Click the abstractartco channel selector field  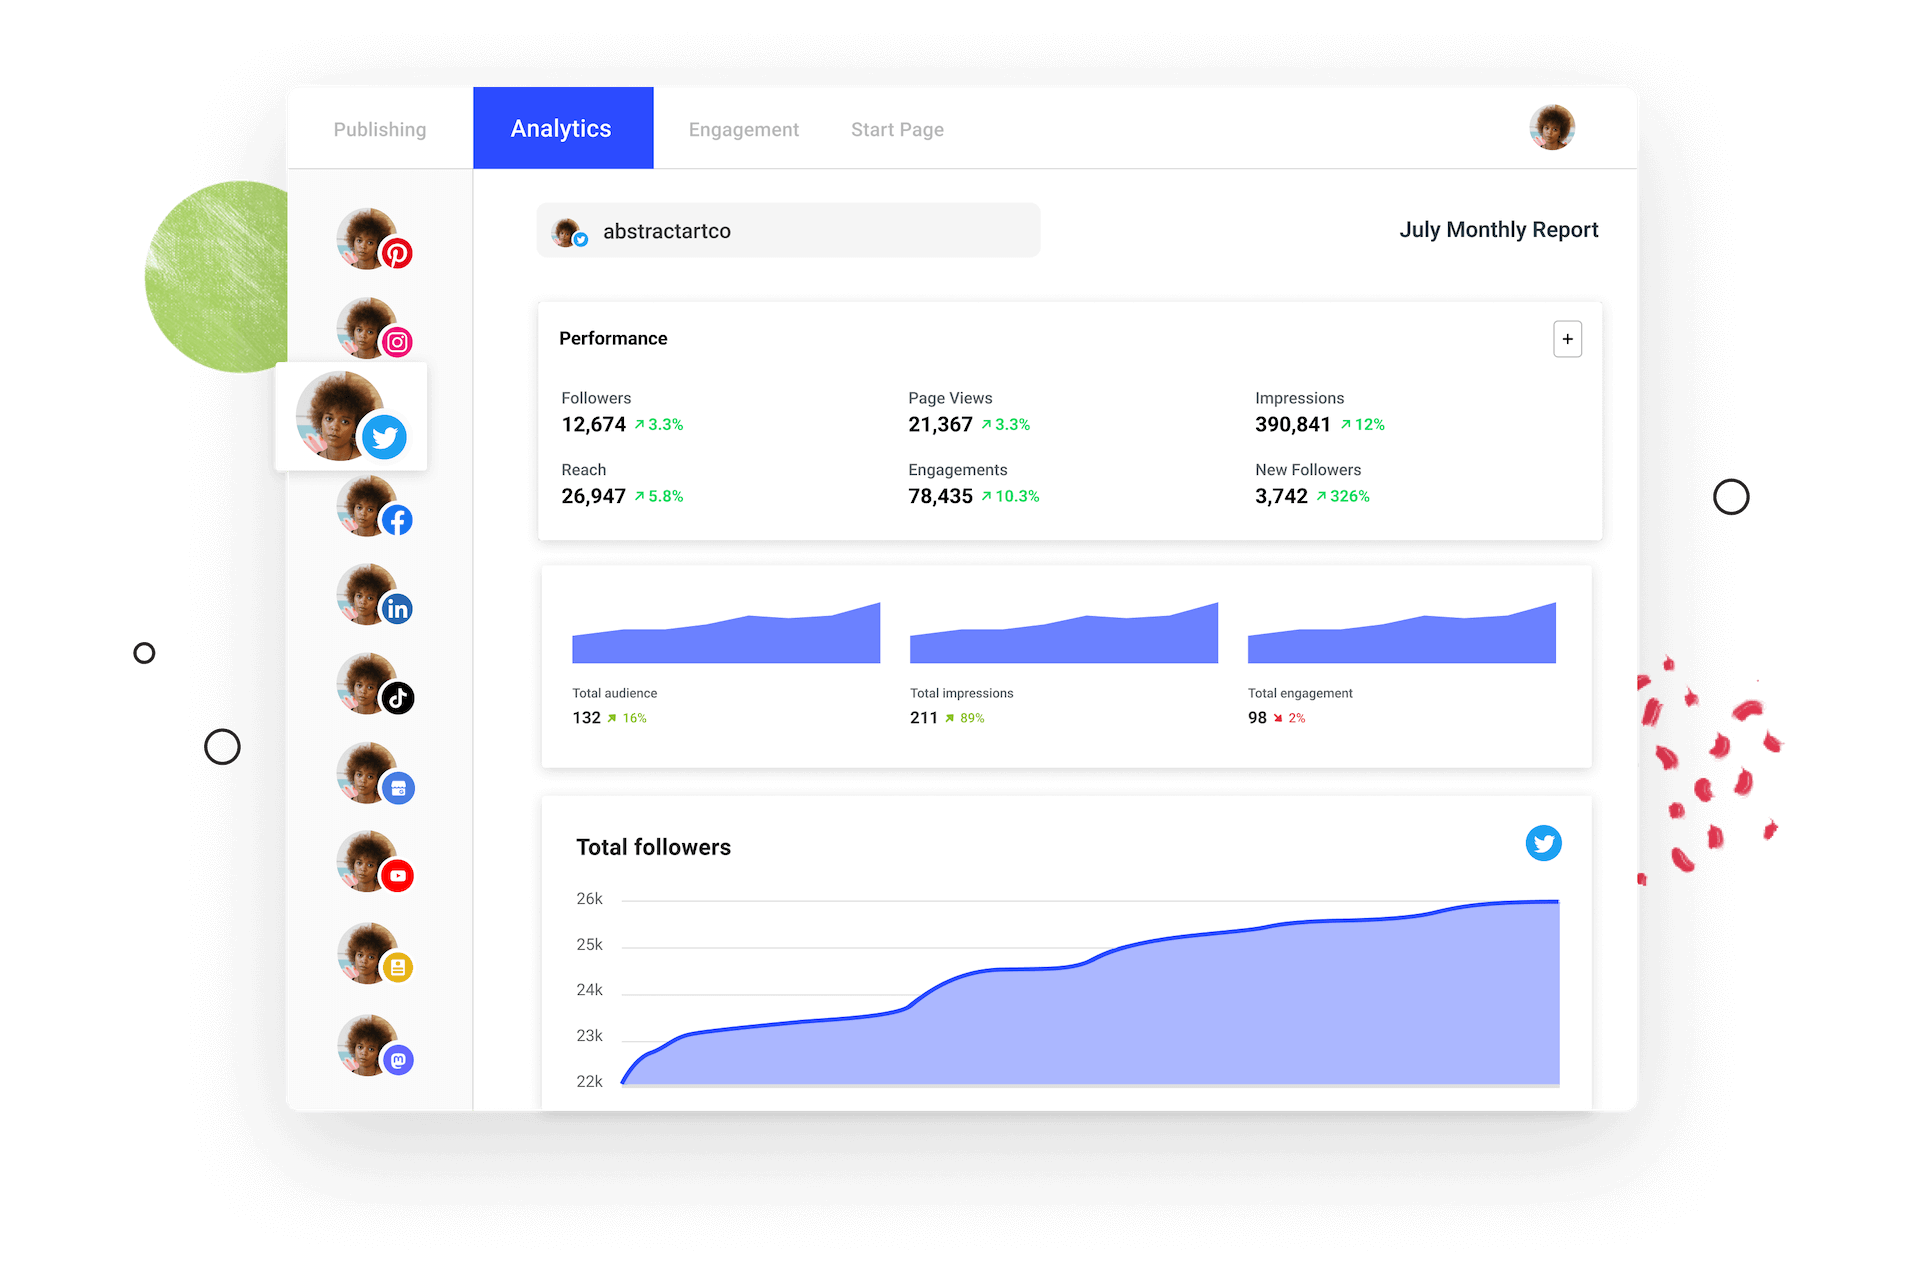point(789,230)
